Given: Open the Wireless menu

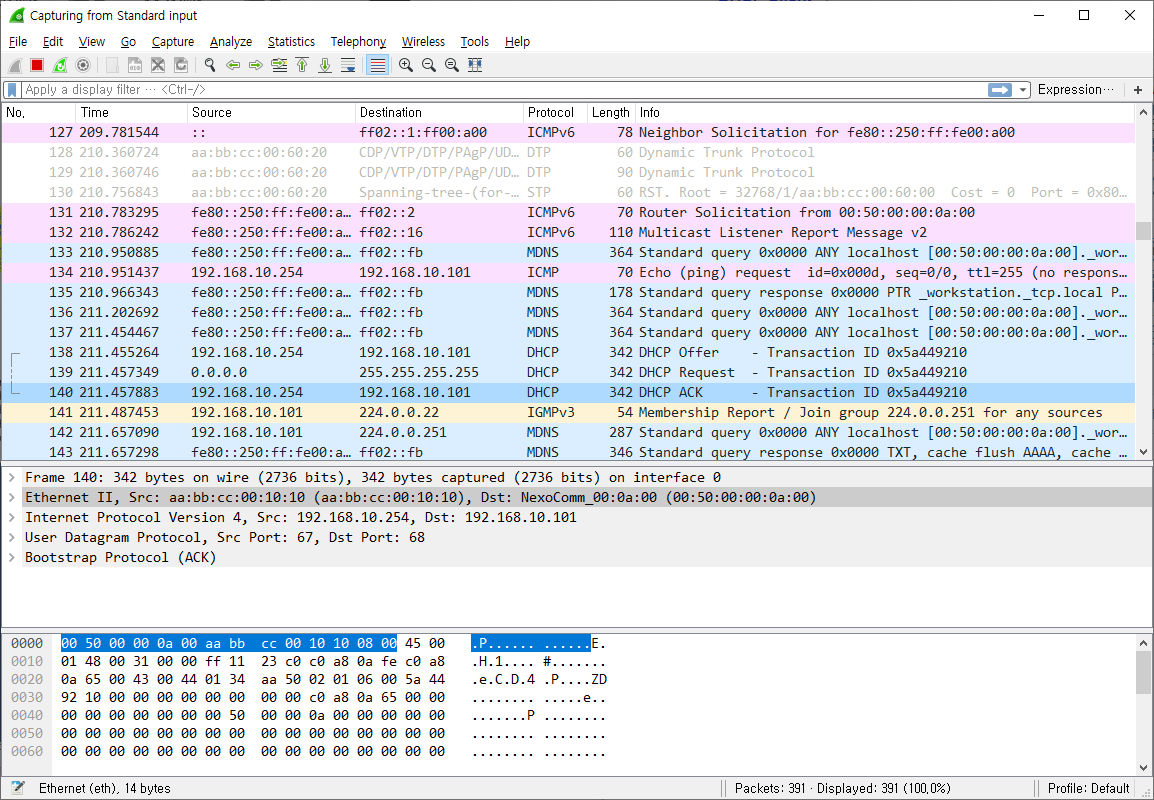Looking at the screenshot, I should (423, 42).
